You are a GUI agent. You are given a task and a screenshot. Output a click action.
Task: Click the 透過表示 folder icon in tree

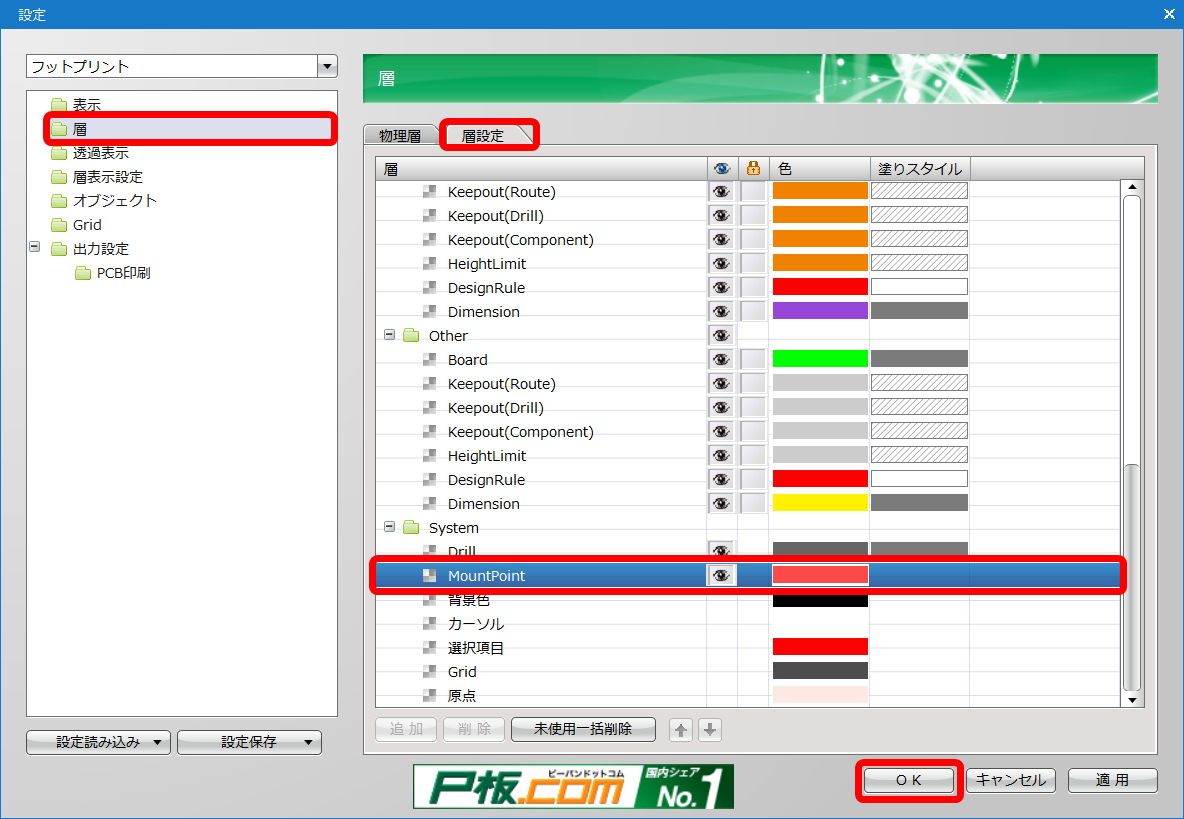(x=59, y=153)
